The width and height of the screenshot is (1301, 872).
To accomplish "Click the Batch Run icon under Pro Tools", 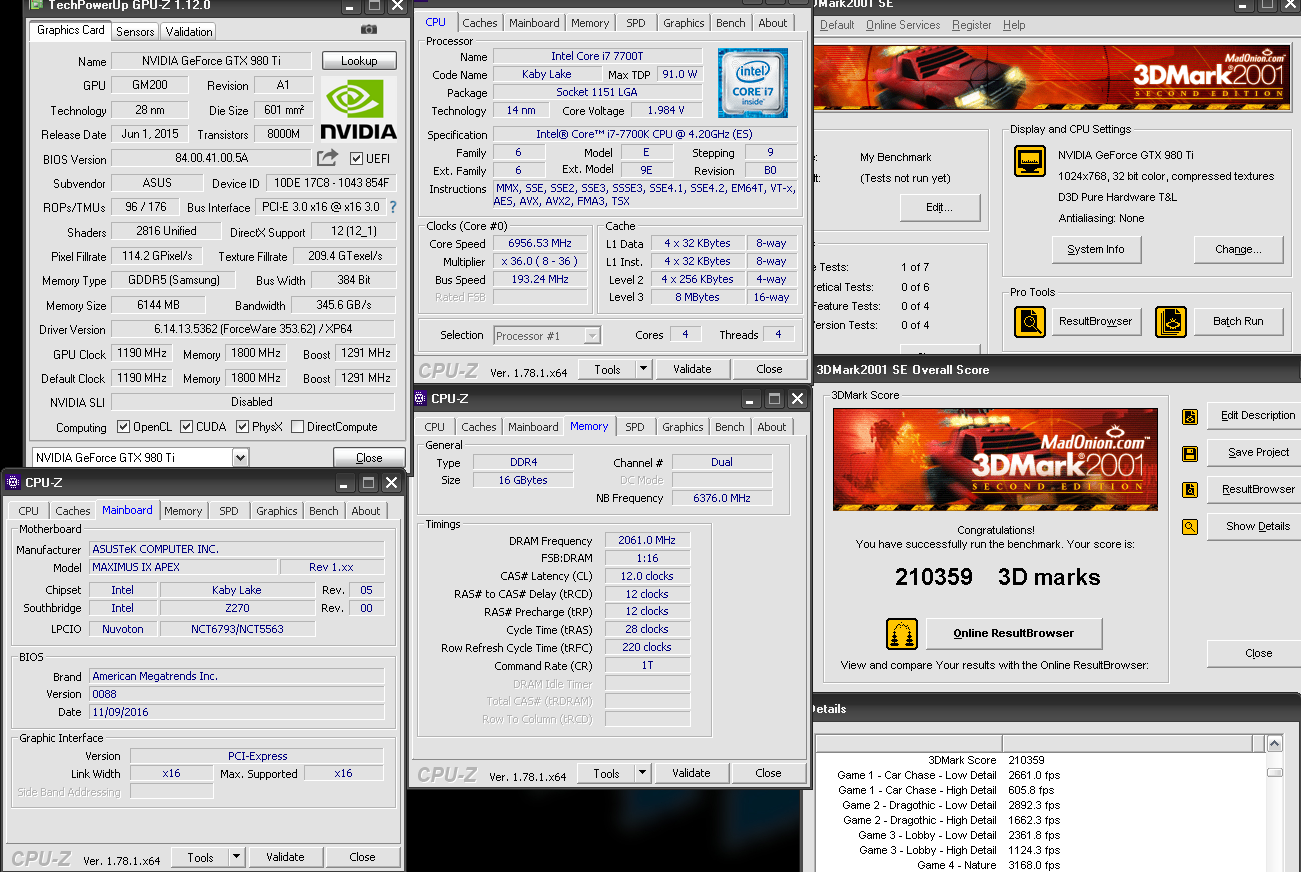I will tap(1171, 321).
